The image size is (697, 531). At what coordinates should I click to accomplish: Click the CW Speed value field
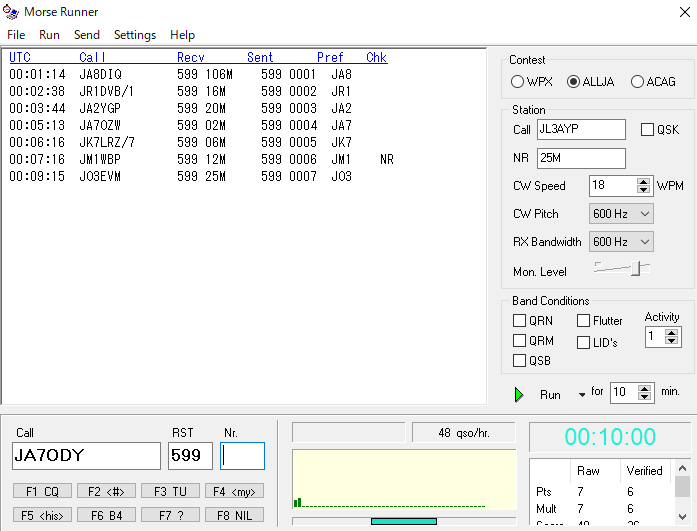613,186
